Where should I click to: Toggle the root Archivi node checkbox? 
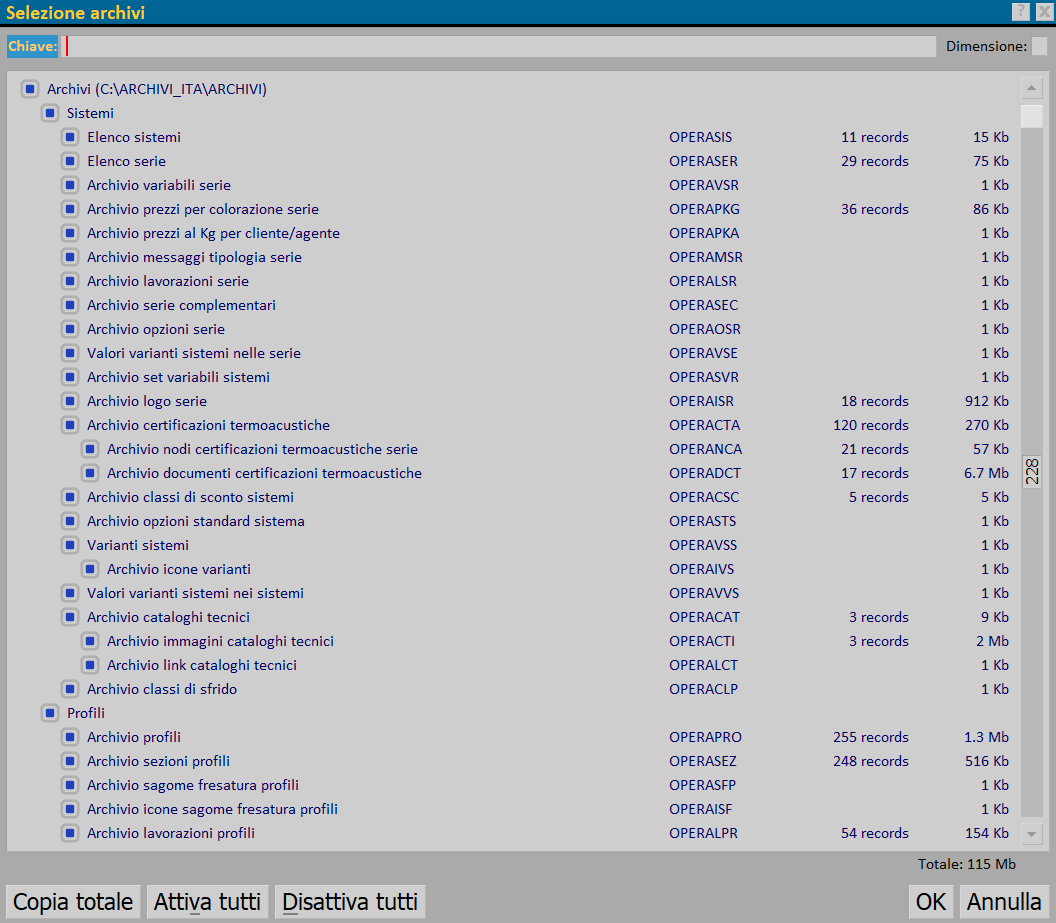(x=30, y=89)
